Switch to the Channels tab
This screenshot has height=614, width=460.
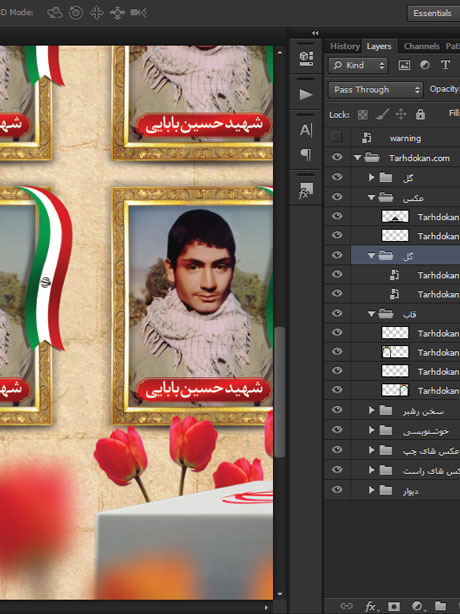[421, 46]
